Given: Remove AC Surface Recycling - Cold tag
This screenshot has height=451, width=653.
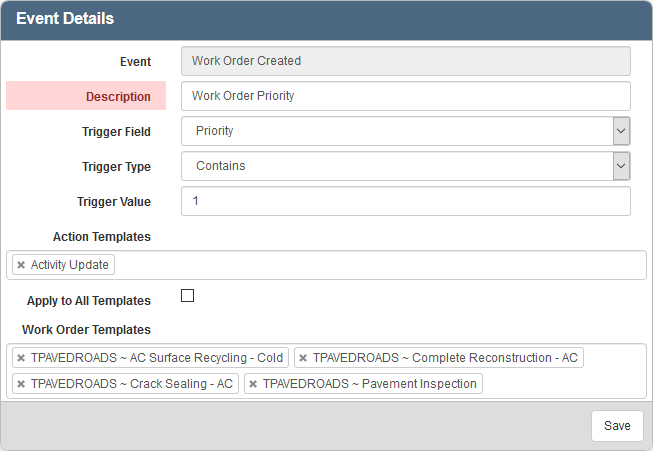Looking at the screenshot, I should [x=21, y=358].
